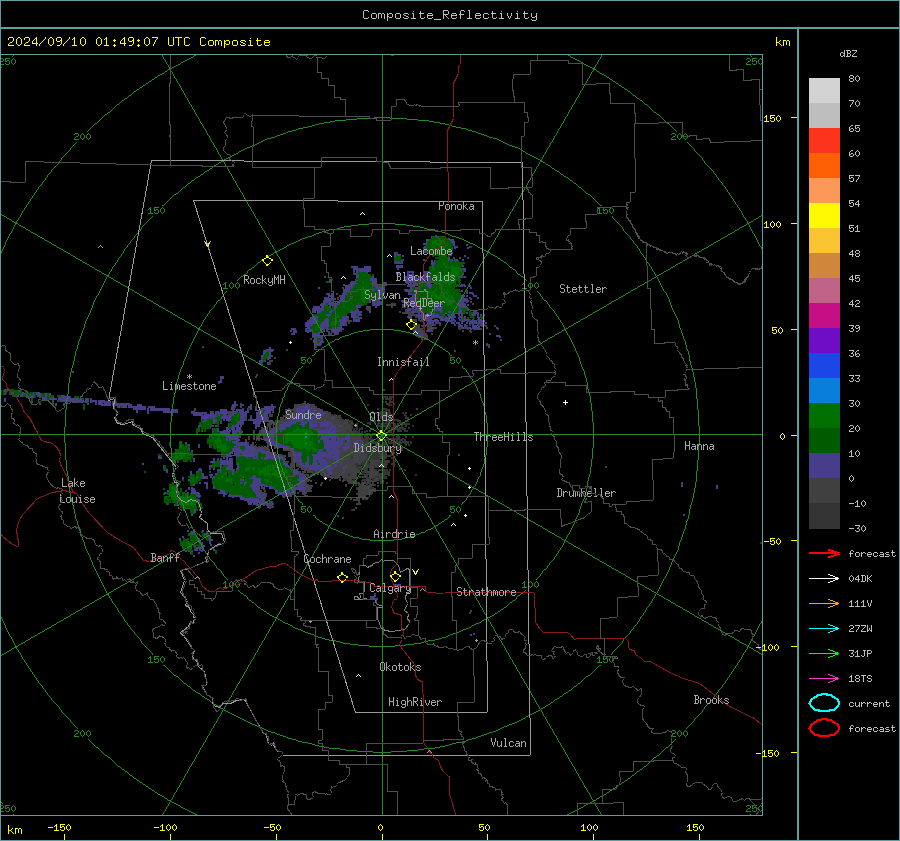Image resolution: width=900 pixels, height=841 pixels.
Task: Click the red forecast ellipse in legend
Action: click(824, 728)
